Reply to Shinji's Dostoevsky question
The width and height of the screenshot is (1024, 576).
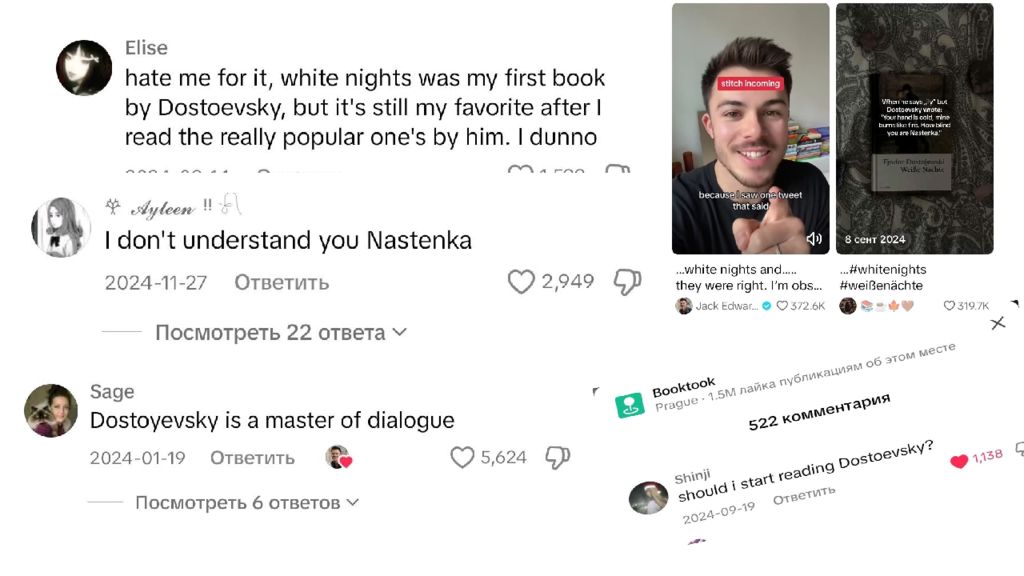[804, 495]
